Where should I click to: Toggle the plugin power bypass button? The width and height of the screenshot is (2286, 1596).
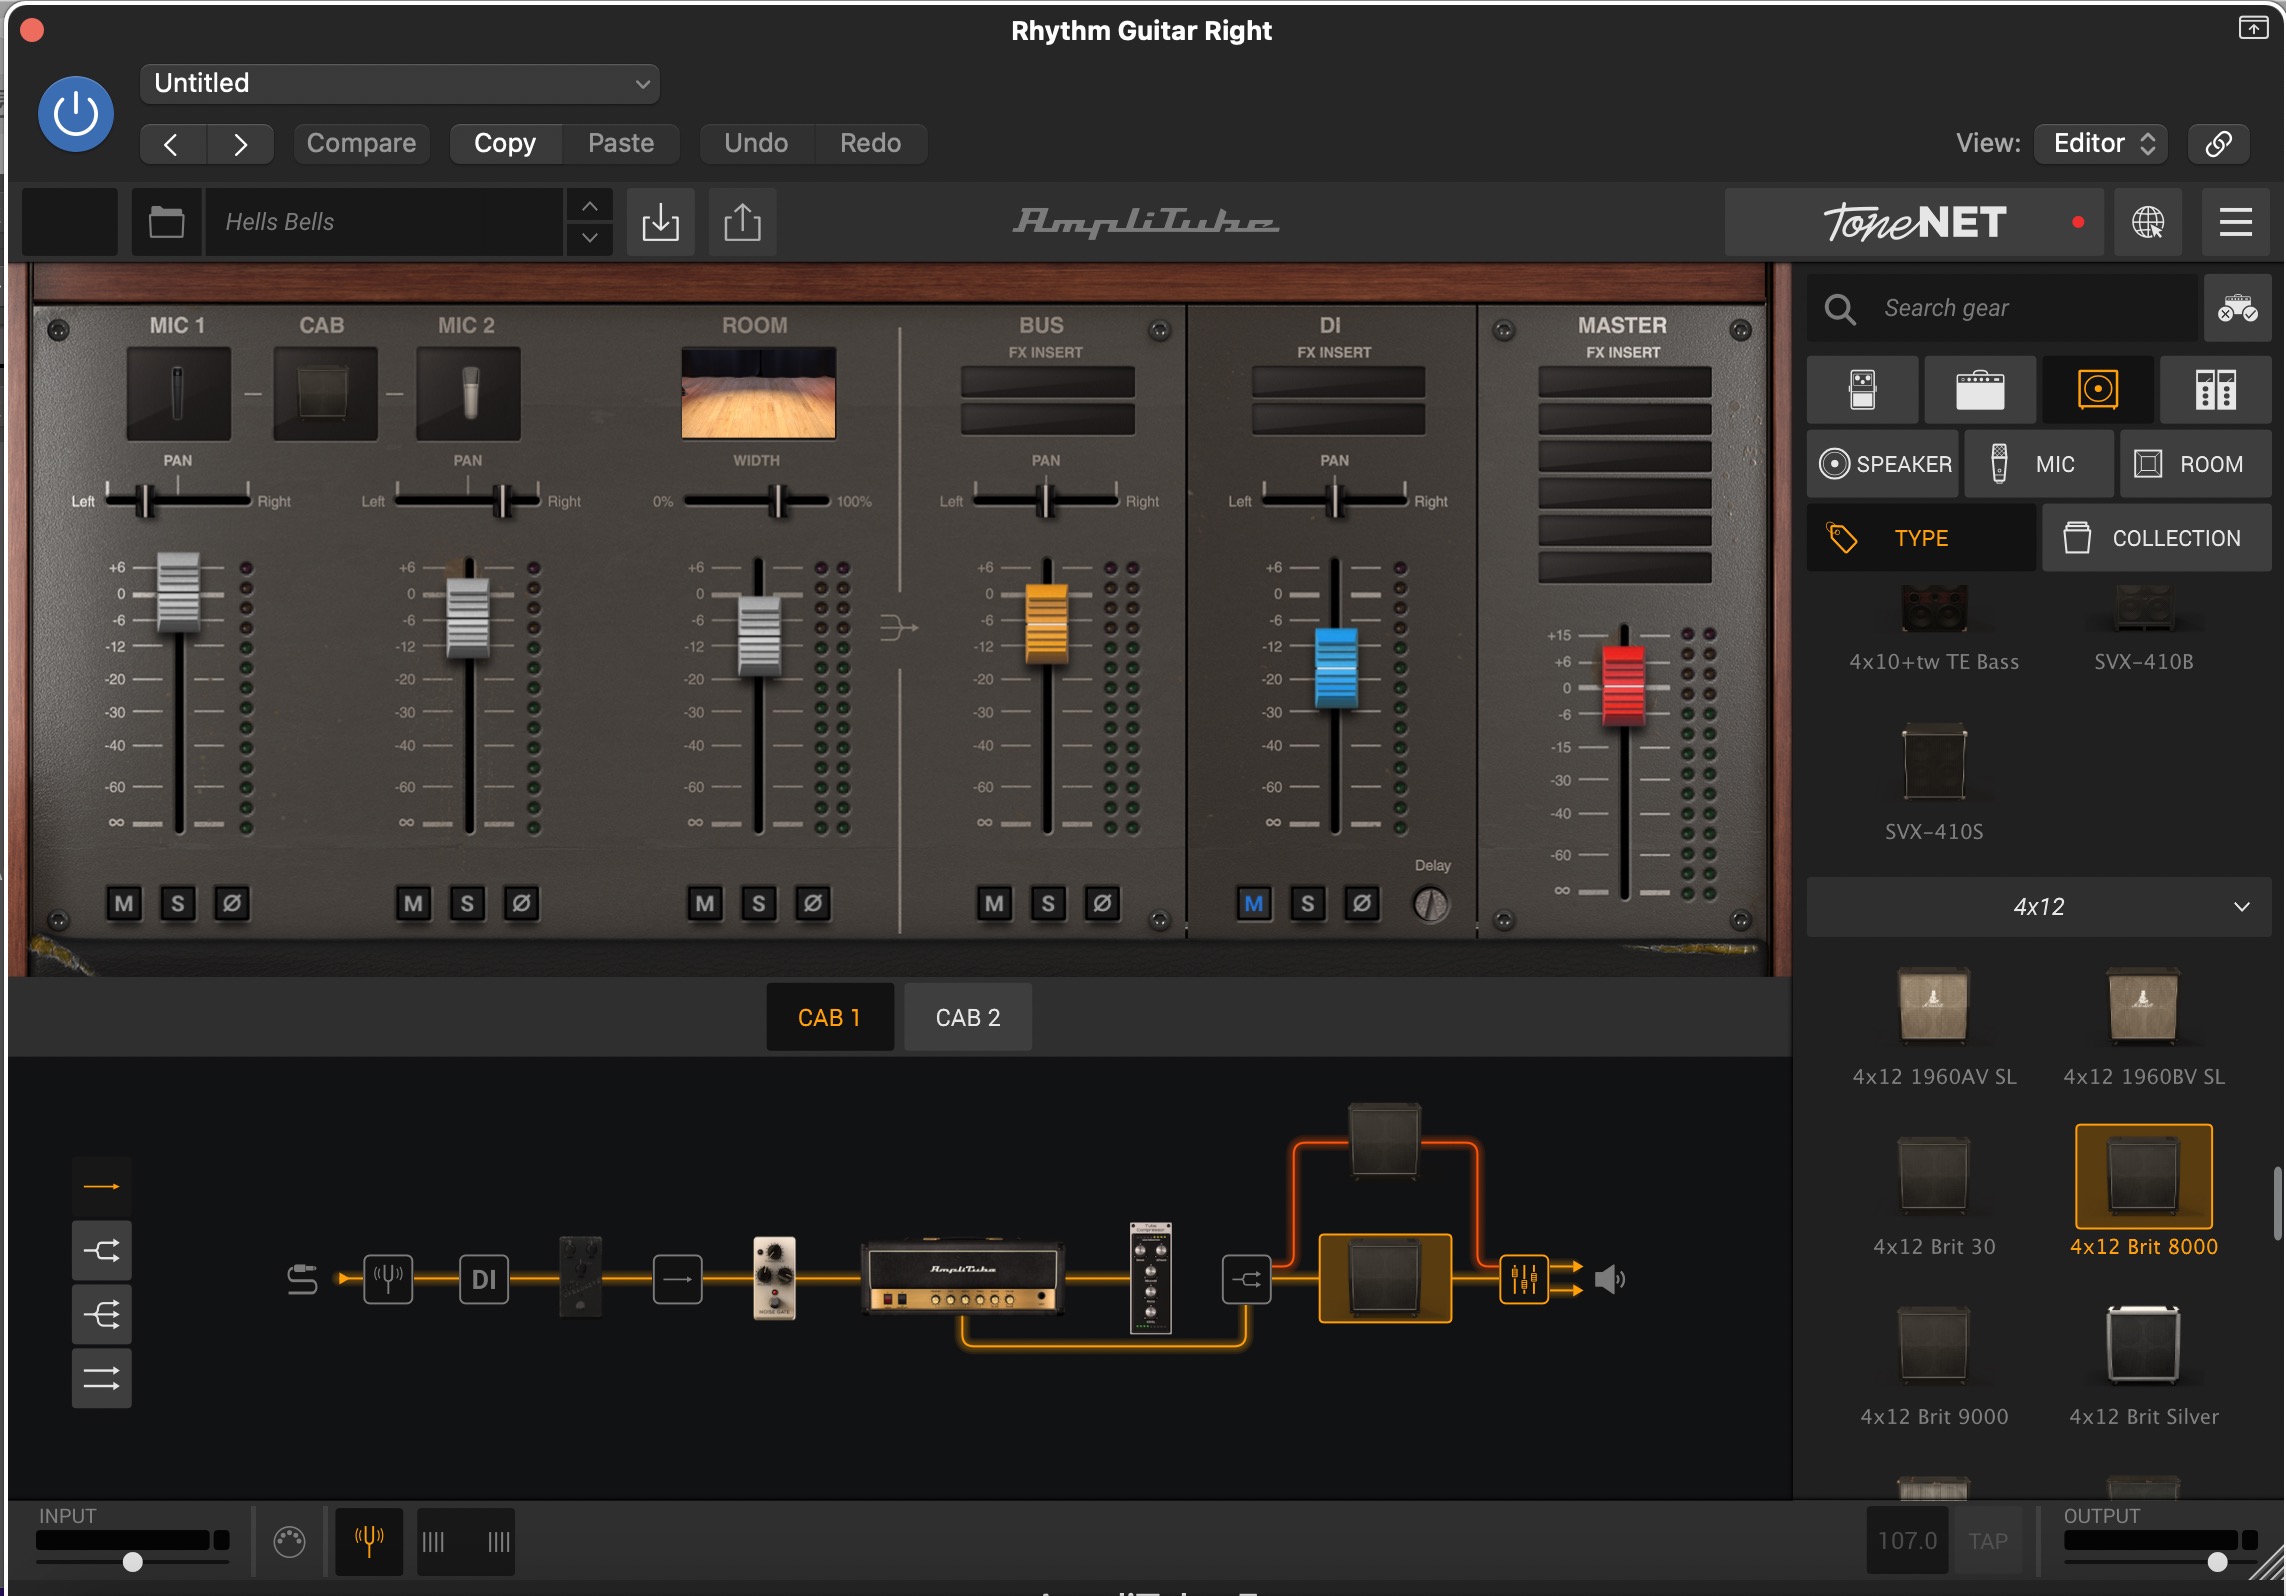[76, 114]
